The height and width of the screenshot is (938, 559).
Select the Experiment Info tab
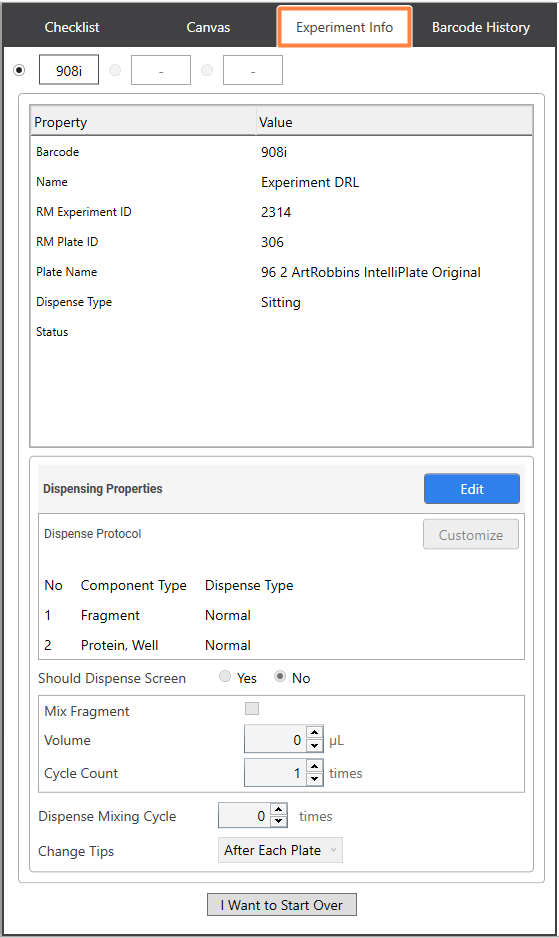click(344, 27)
